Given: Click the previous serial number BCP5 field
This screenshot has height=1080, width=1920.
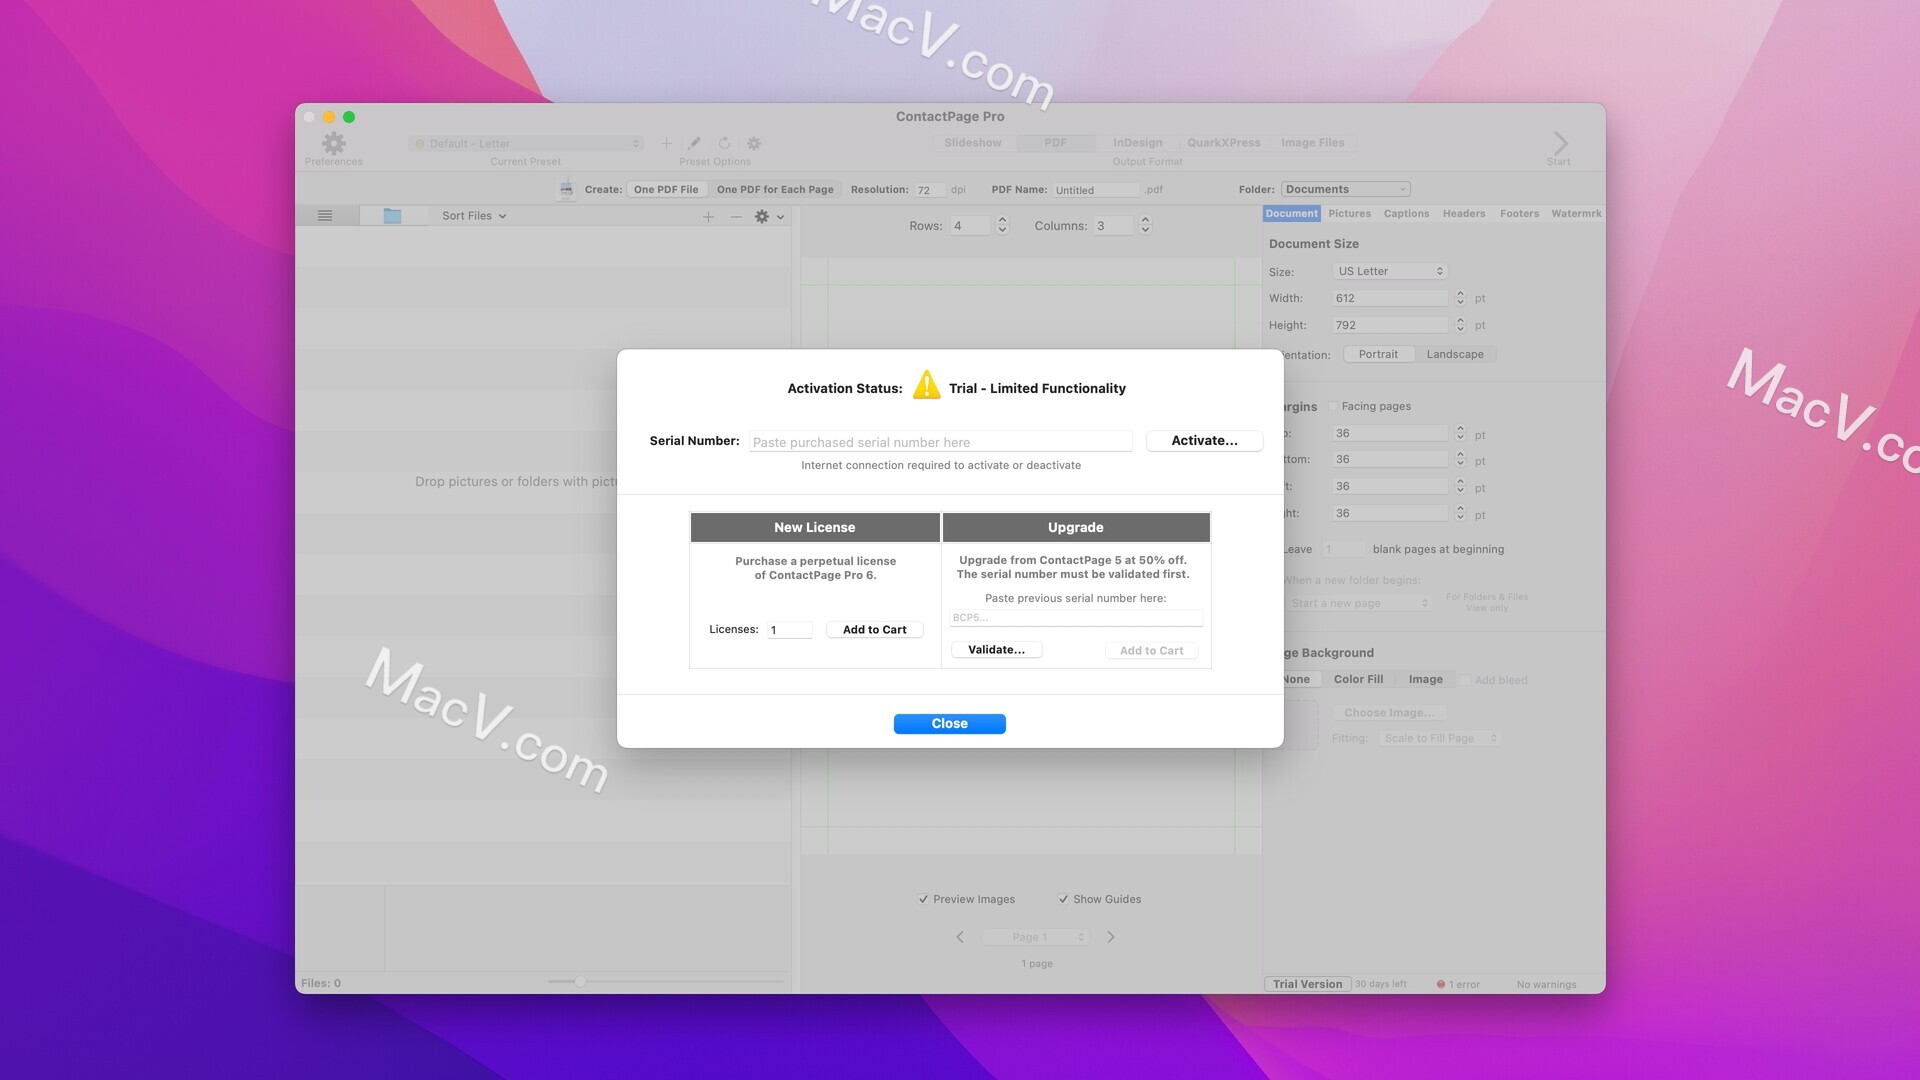Looking at the screenshot, I should tap(1076, 617).
